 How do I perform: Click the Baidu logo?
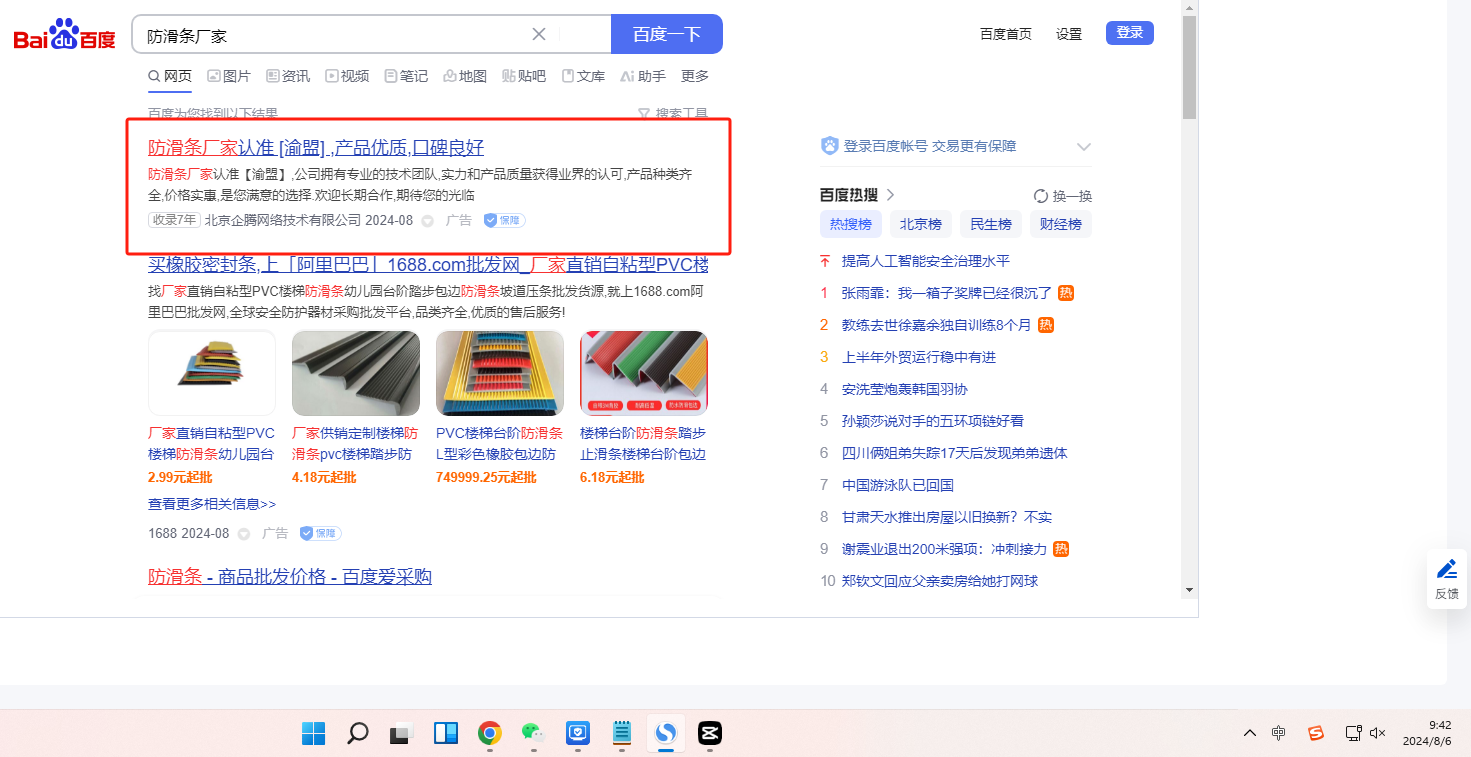pos(65,35)
